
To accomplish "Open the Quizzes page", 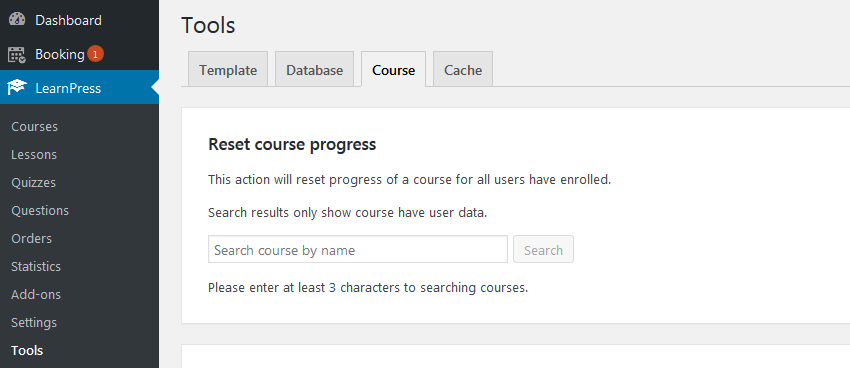I will pyautogui.click(x=34, y=183).
